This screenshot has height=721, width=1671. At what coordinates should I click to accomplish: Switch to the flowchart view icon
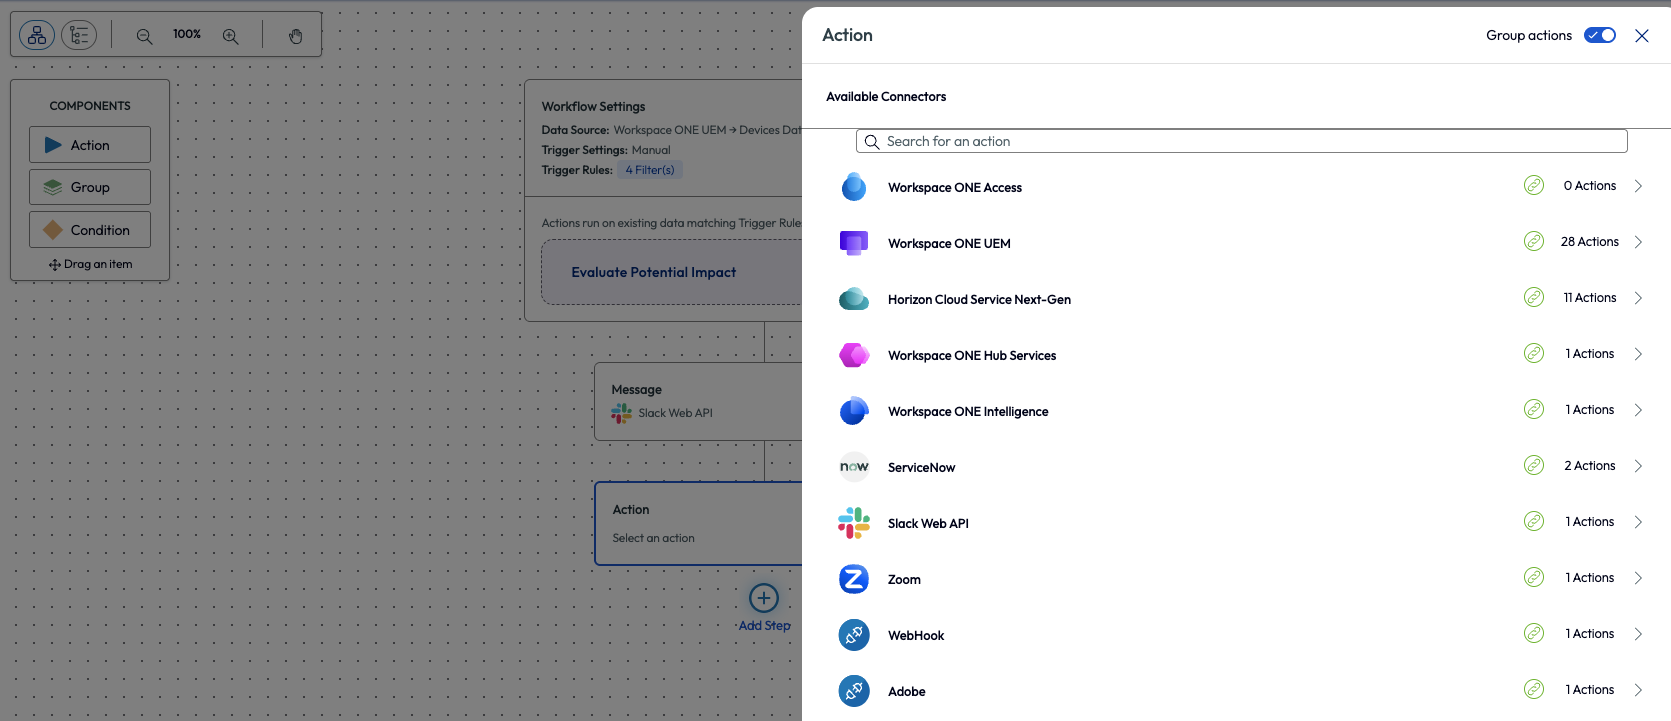click(x=37, y=35)
